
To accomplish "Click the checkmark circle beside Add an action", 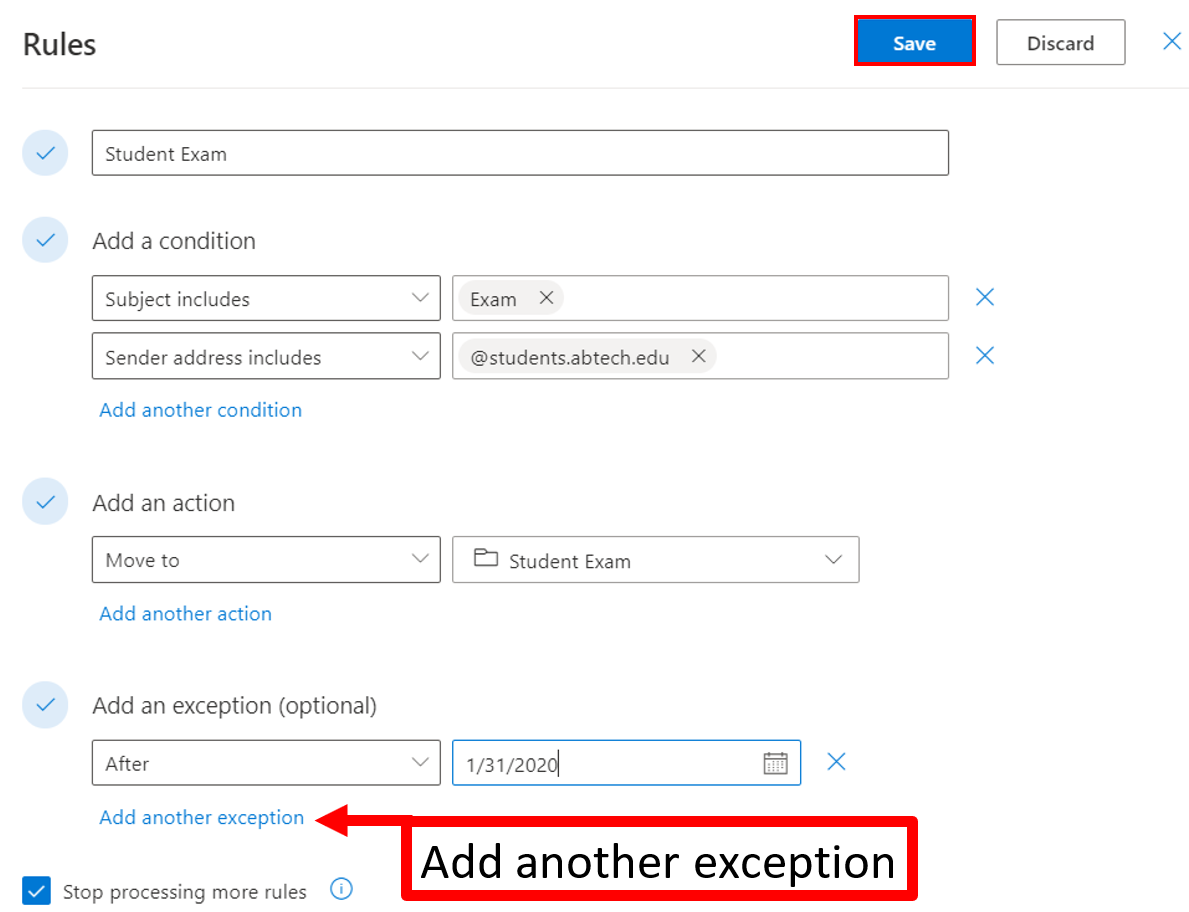I will (45, 501).
